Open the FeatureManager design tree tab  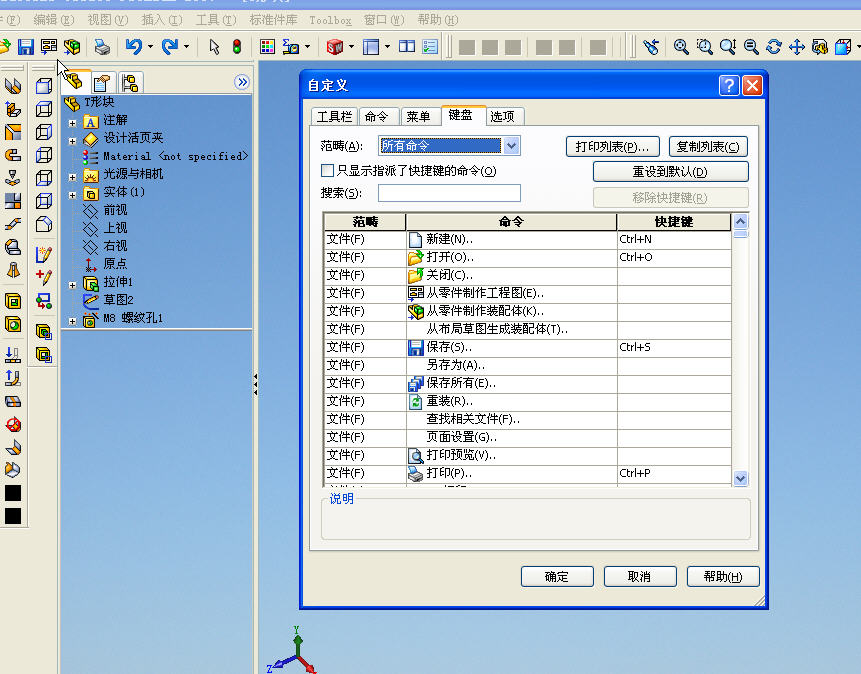click(x=74, y=82)
